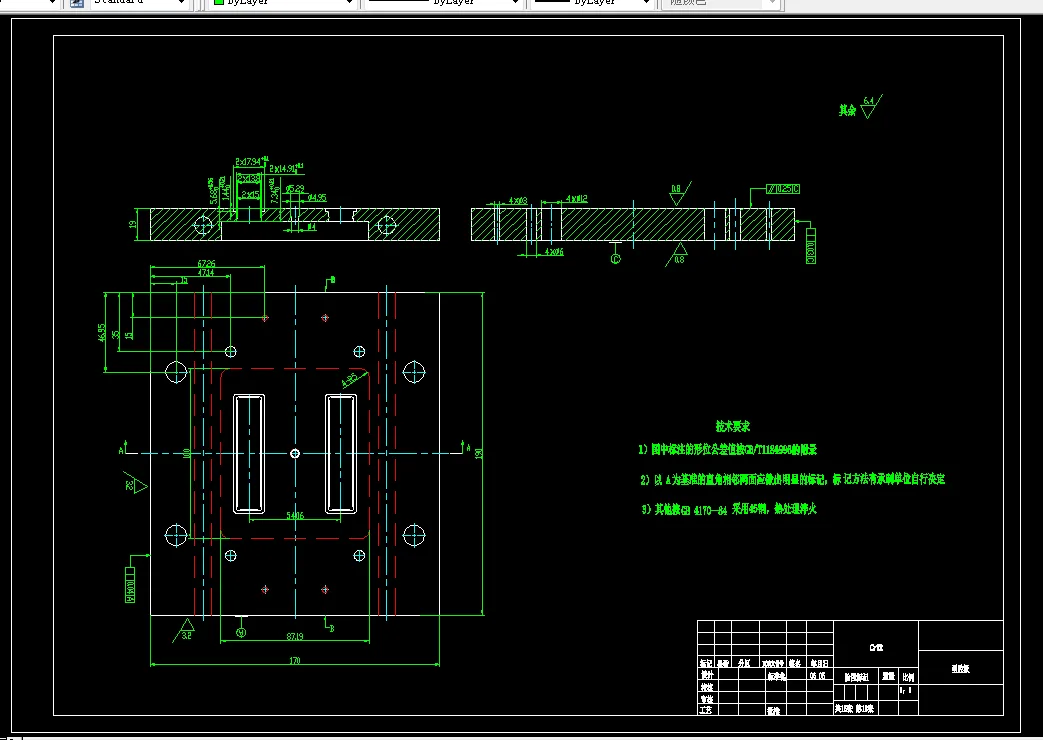Viewport: 1043px width, 740px height.
Task: Open the ByLayer lineweight dropdown
Action: click(592, 2)
